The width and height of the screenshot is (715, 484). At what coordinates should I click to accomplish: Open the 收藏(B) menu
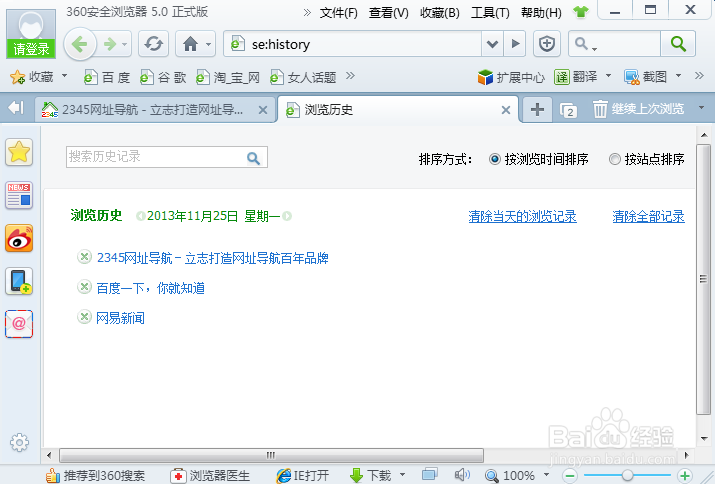tap(440, 13)
